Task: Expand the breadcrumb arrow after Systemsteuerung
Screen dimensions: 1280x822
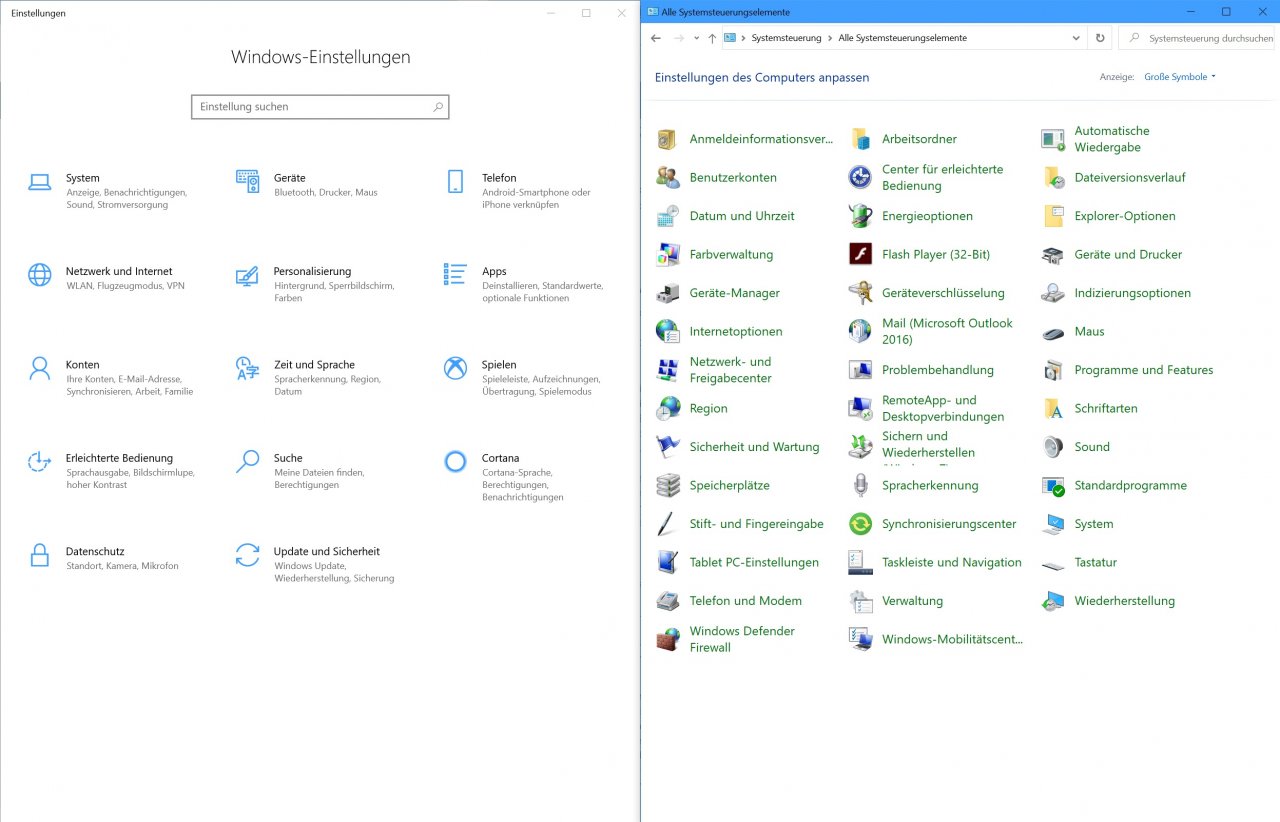Action: point(830,38)
